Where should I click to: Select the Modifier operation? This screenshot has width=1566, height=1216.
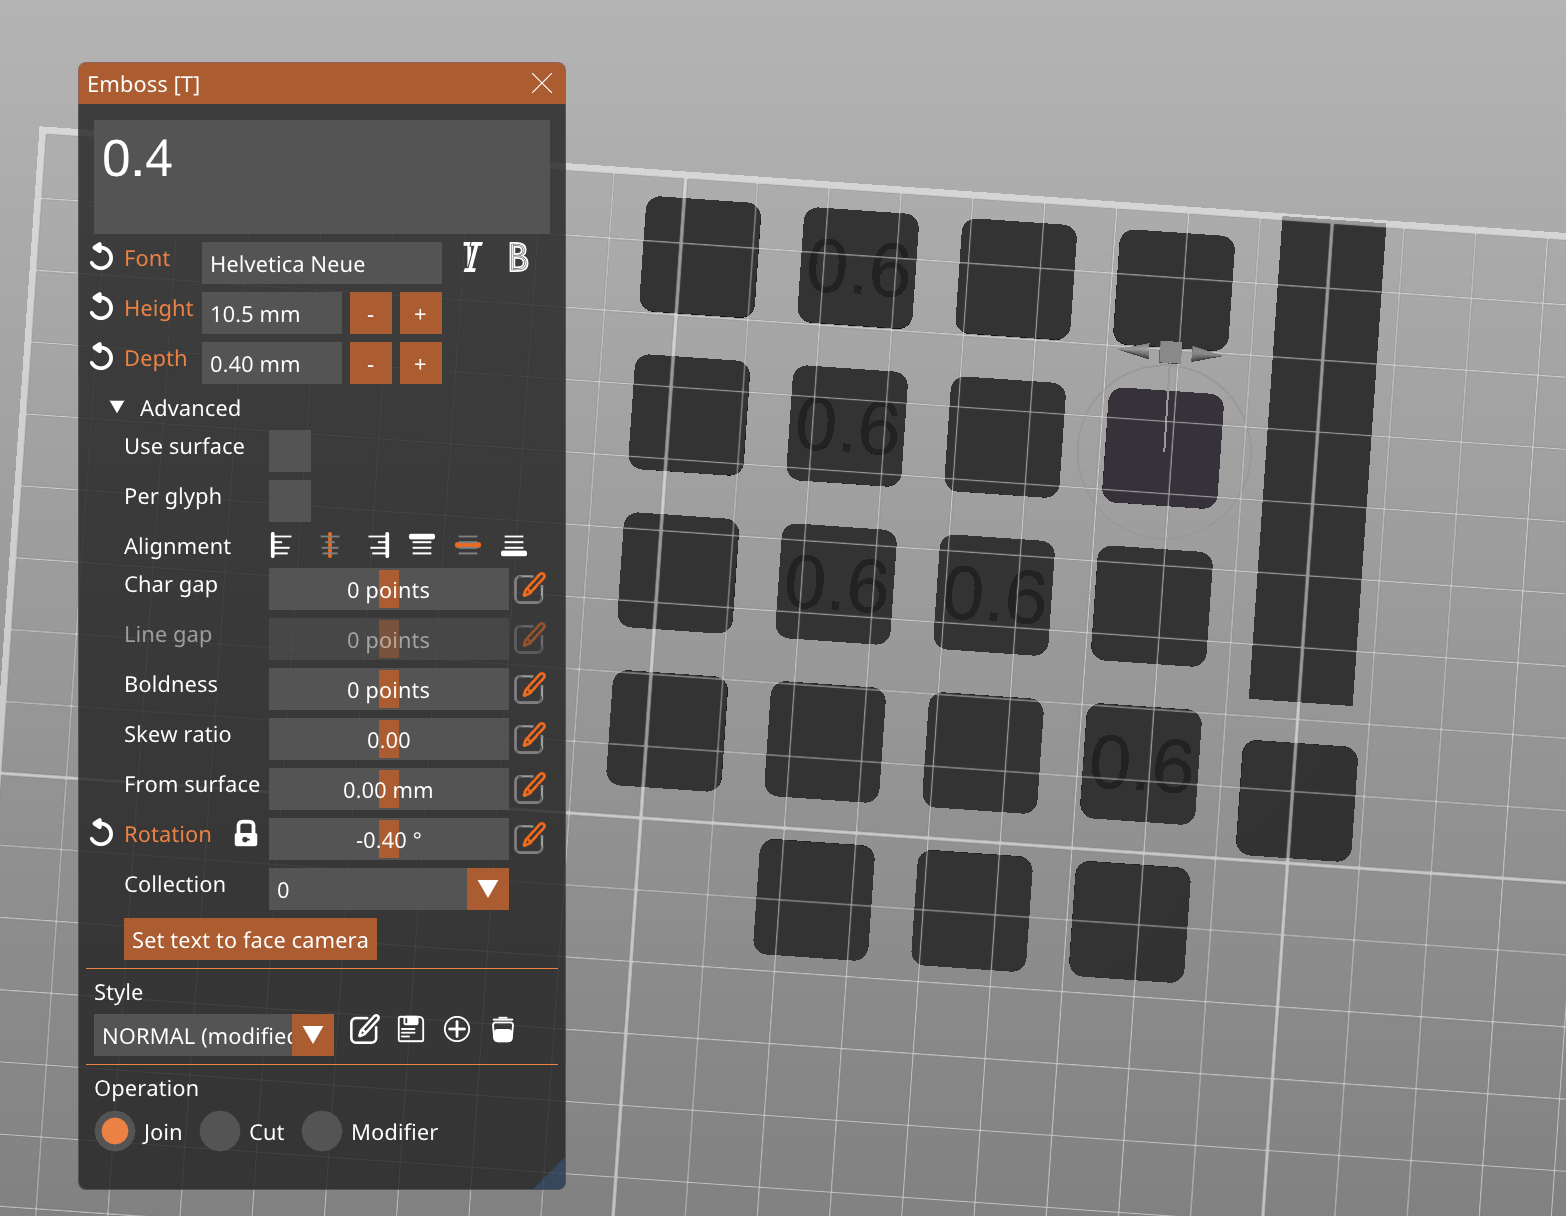322,1131
